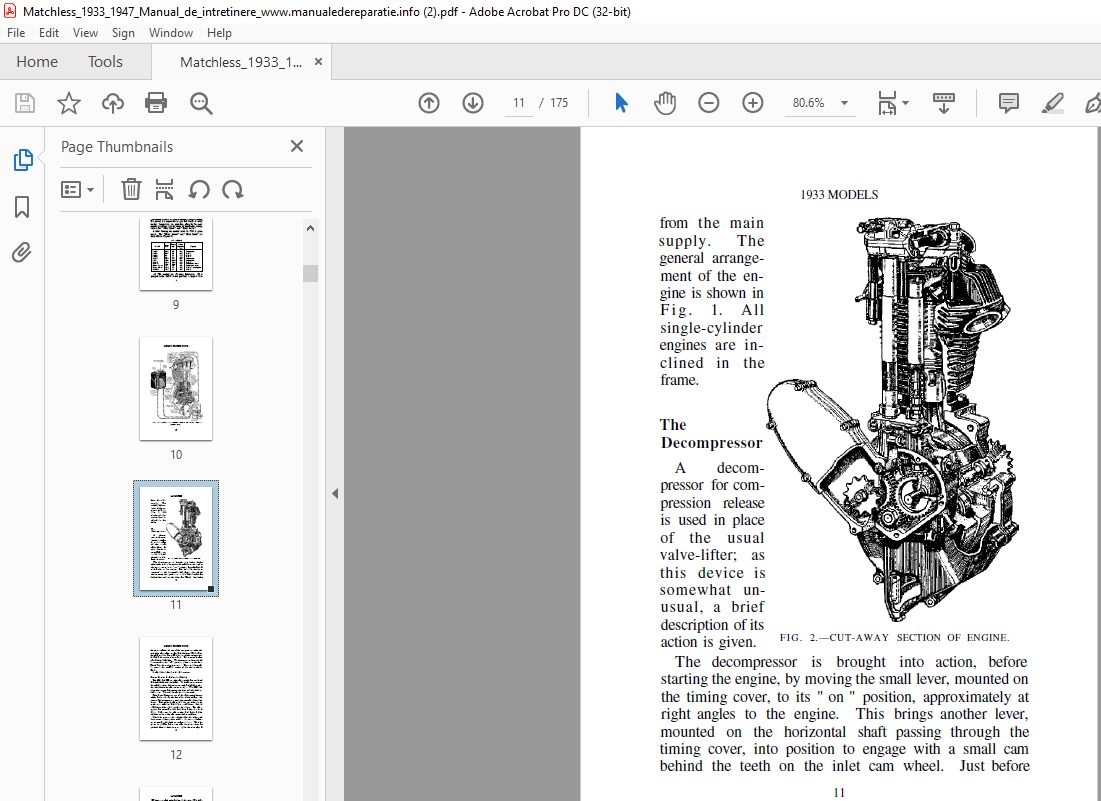Close the Matchless_1933 document tab
This screenshot has height=801, width=1101.
[318, 62]
